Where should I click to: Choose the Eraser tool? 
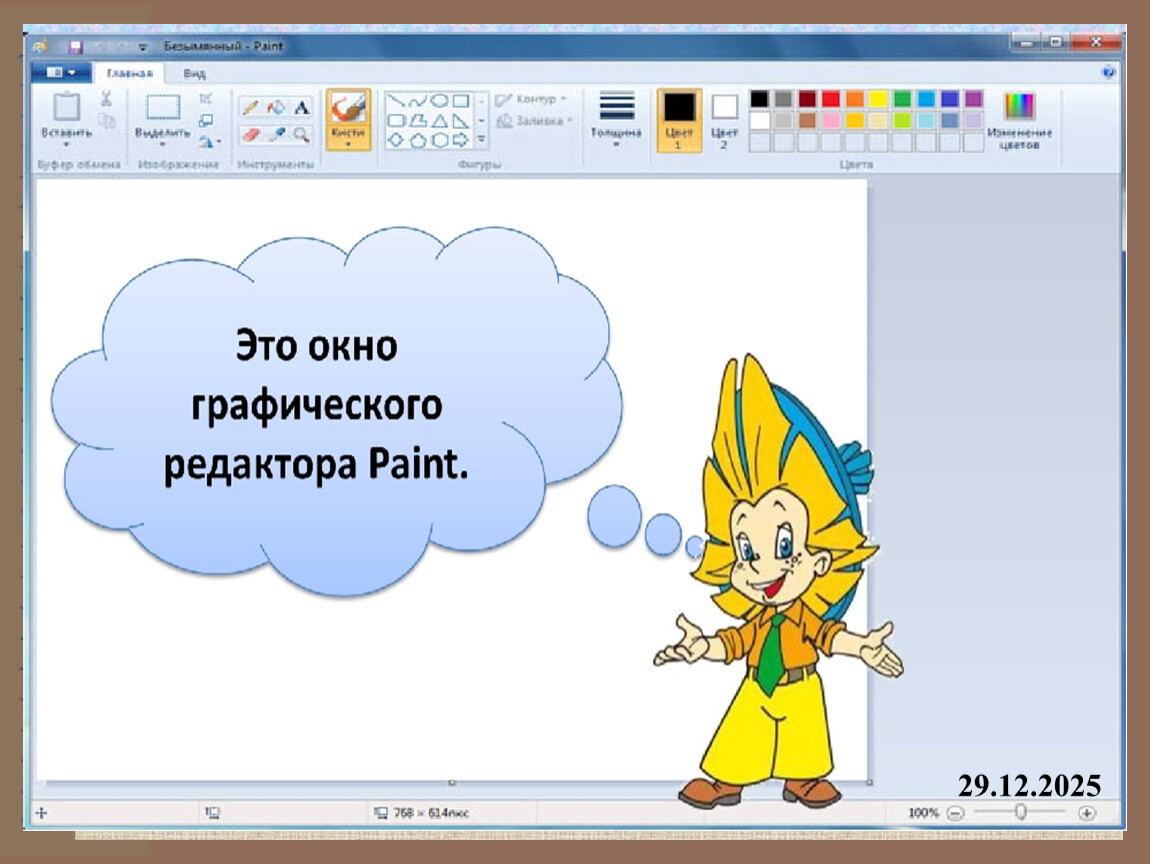click(x=250, y=134)
